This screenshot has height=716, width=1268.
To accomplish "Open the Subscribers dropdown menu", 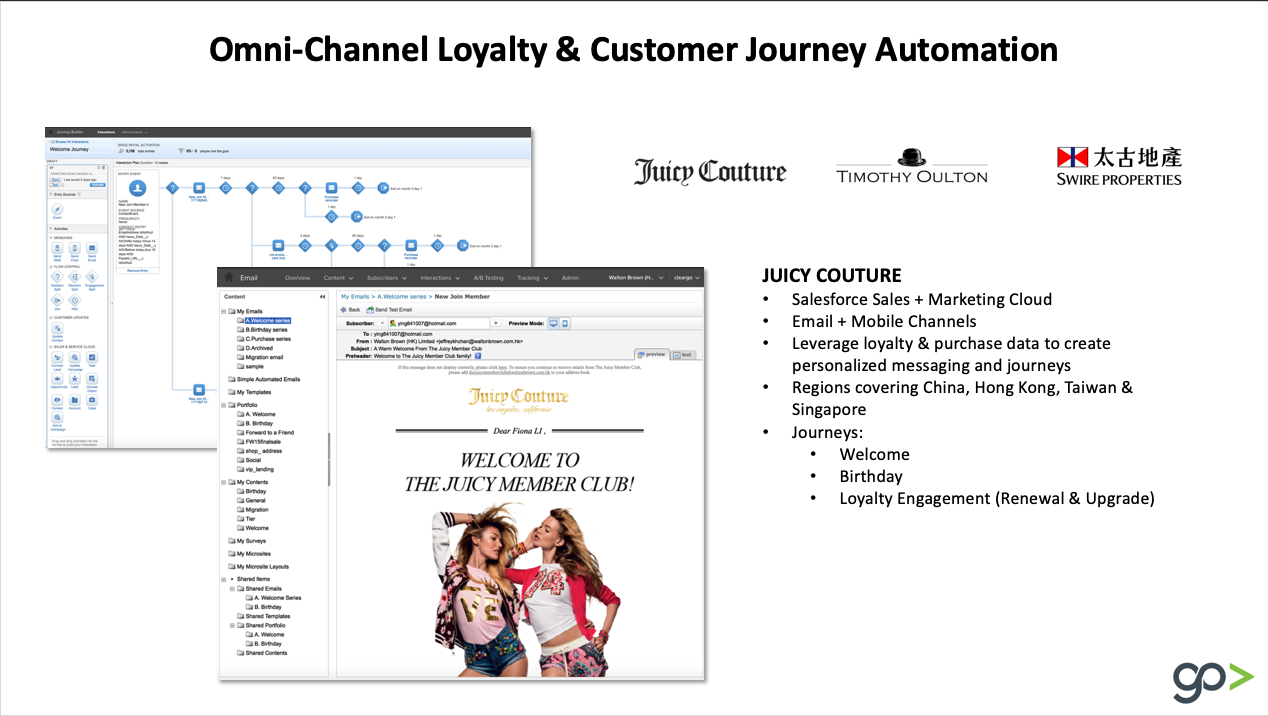I will tap(386, 278).
